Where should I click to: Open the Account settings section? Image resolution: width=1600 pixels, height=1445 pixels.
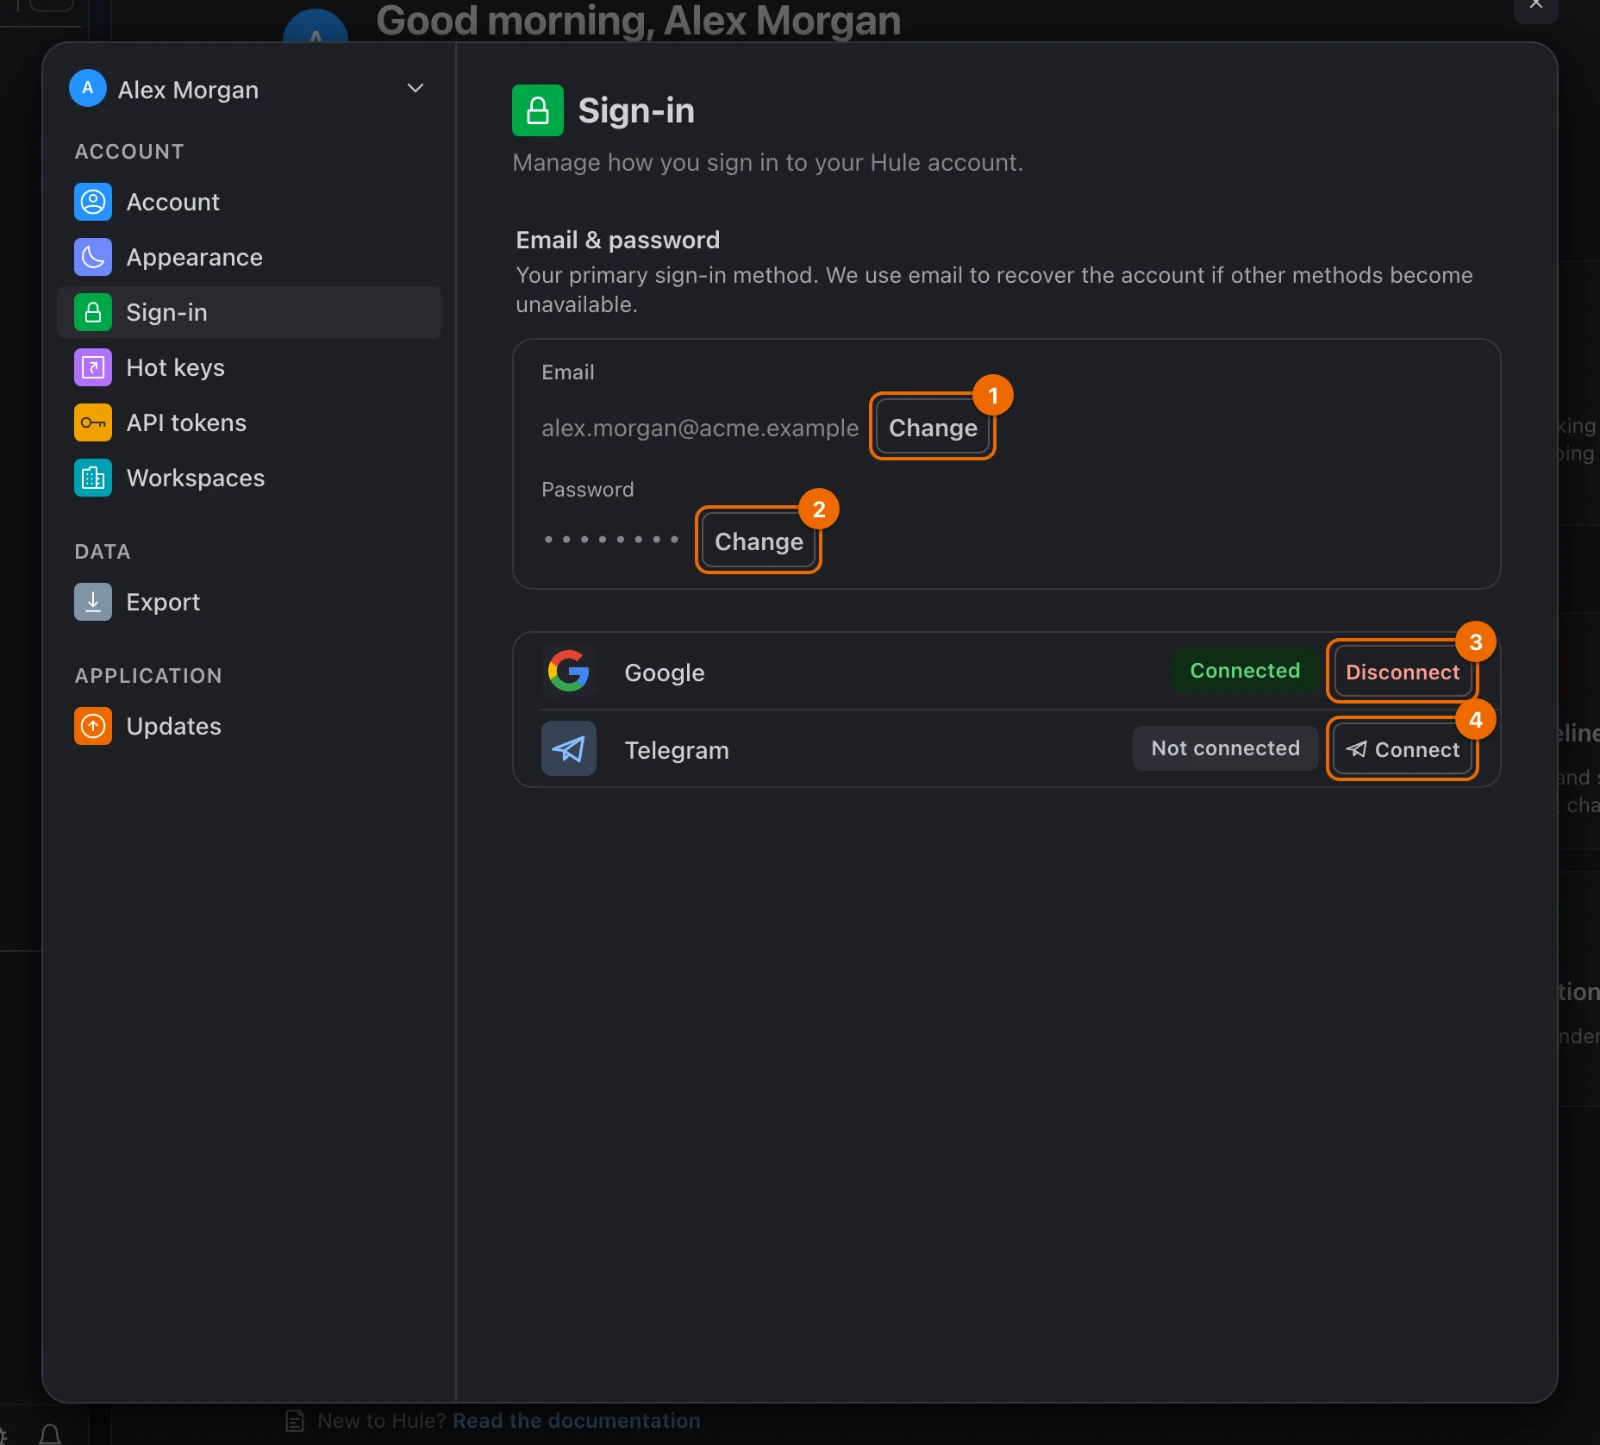point(249,202)
